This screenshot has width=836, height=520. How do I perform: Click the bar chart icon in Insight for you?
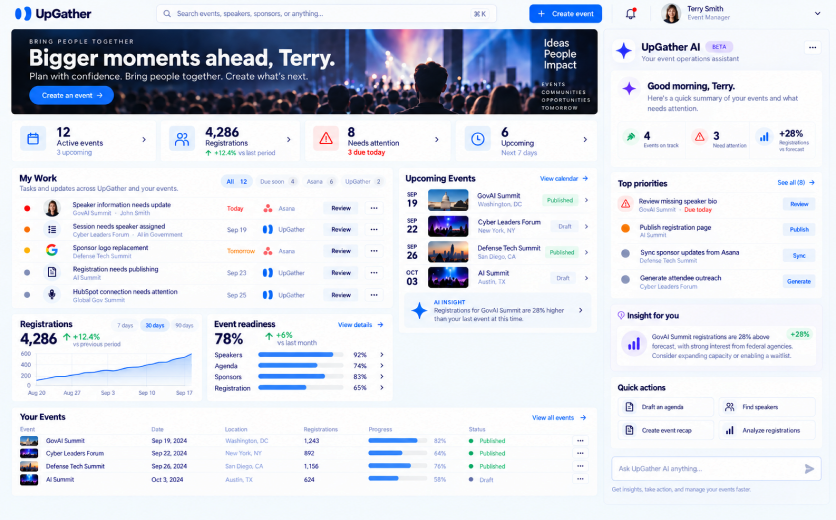point(634,344)
